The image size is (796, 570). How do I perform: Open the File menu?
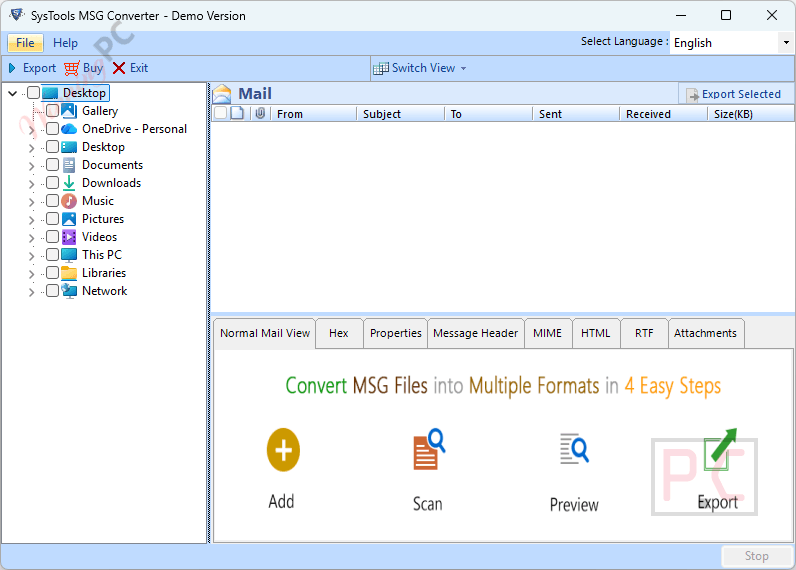(25, 43)
